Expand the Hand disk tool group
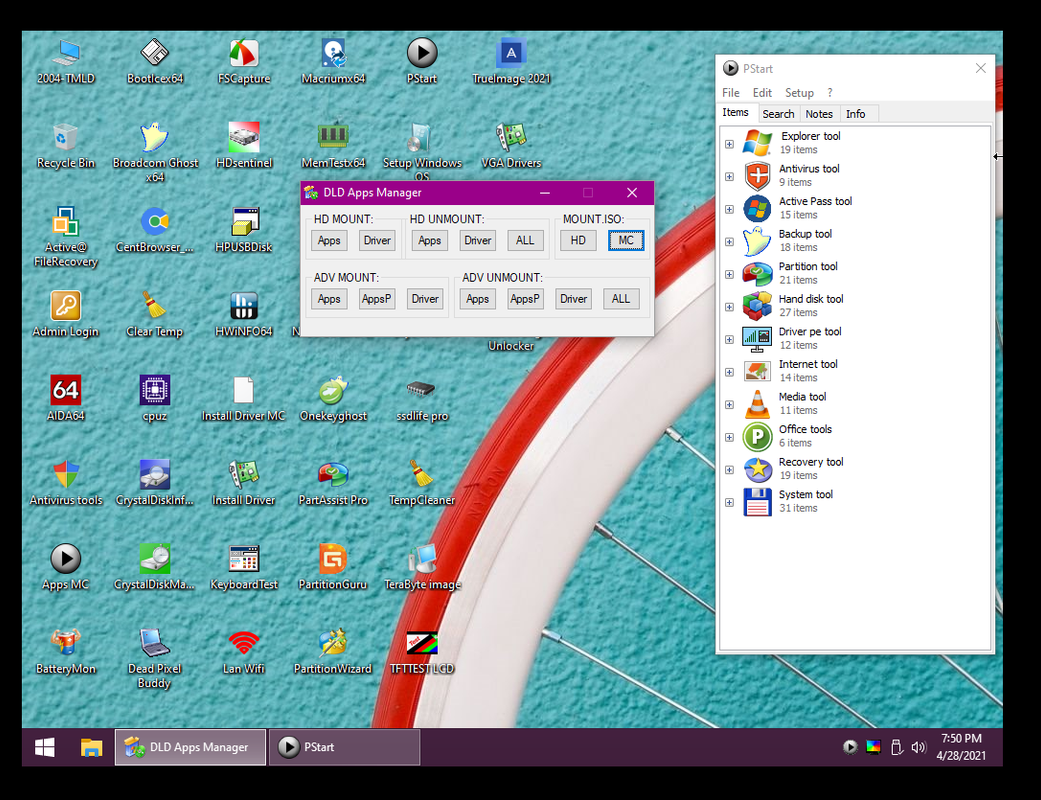The image size is (1041, 800). coord(729,307)
